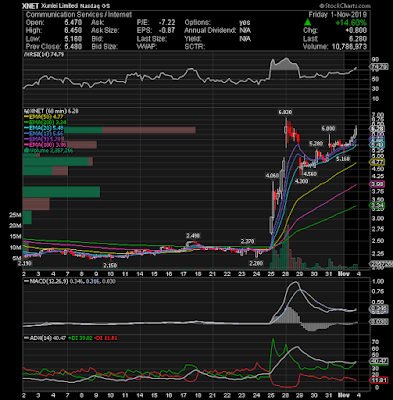Screen dimensions: 393x400
Task: Click the +14.60% percent change value
Action: (350, 23)
